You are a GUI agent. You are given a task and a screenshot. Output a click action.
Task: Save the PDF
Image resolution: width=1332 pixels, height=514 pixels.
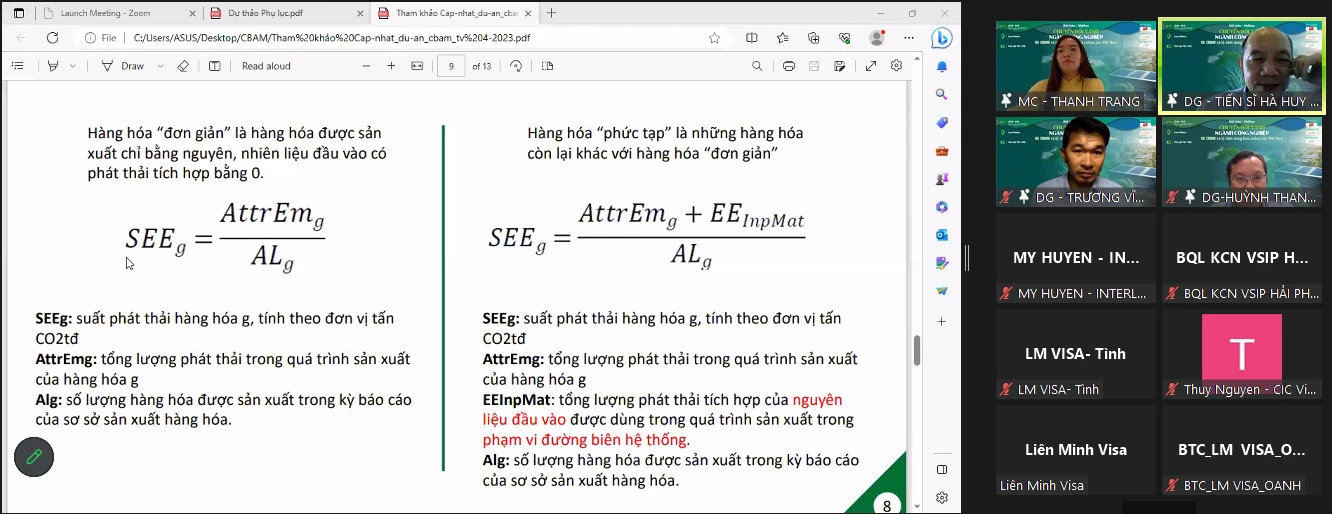click(x=814, y=66)
